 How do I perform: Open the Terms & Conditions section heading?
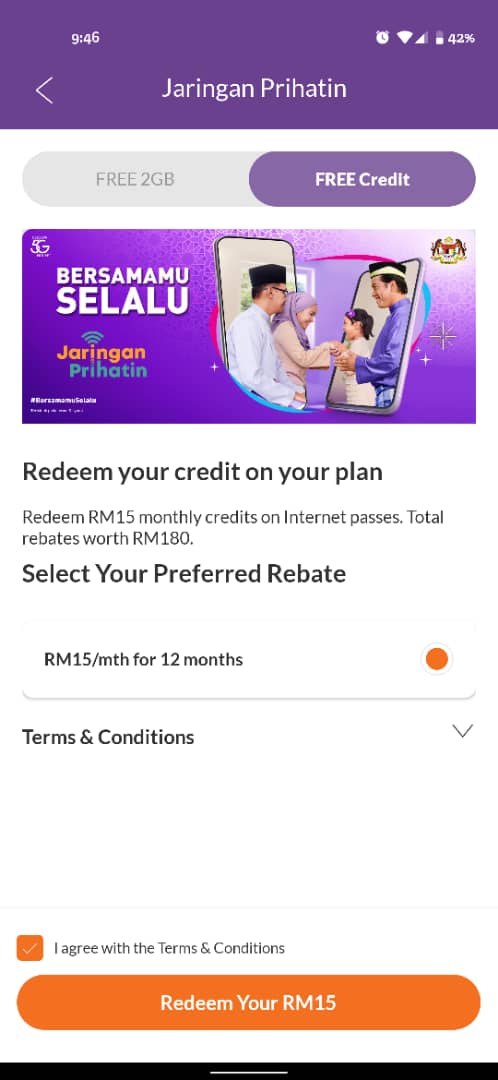108,737
